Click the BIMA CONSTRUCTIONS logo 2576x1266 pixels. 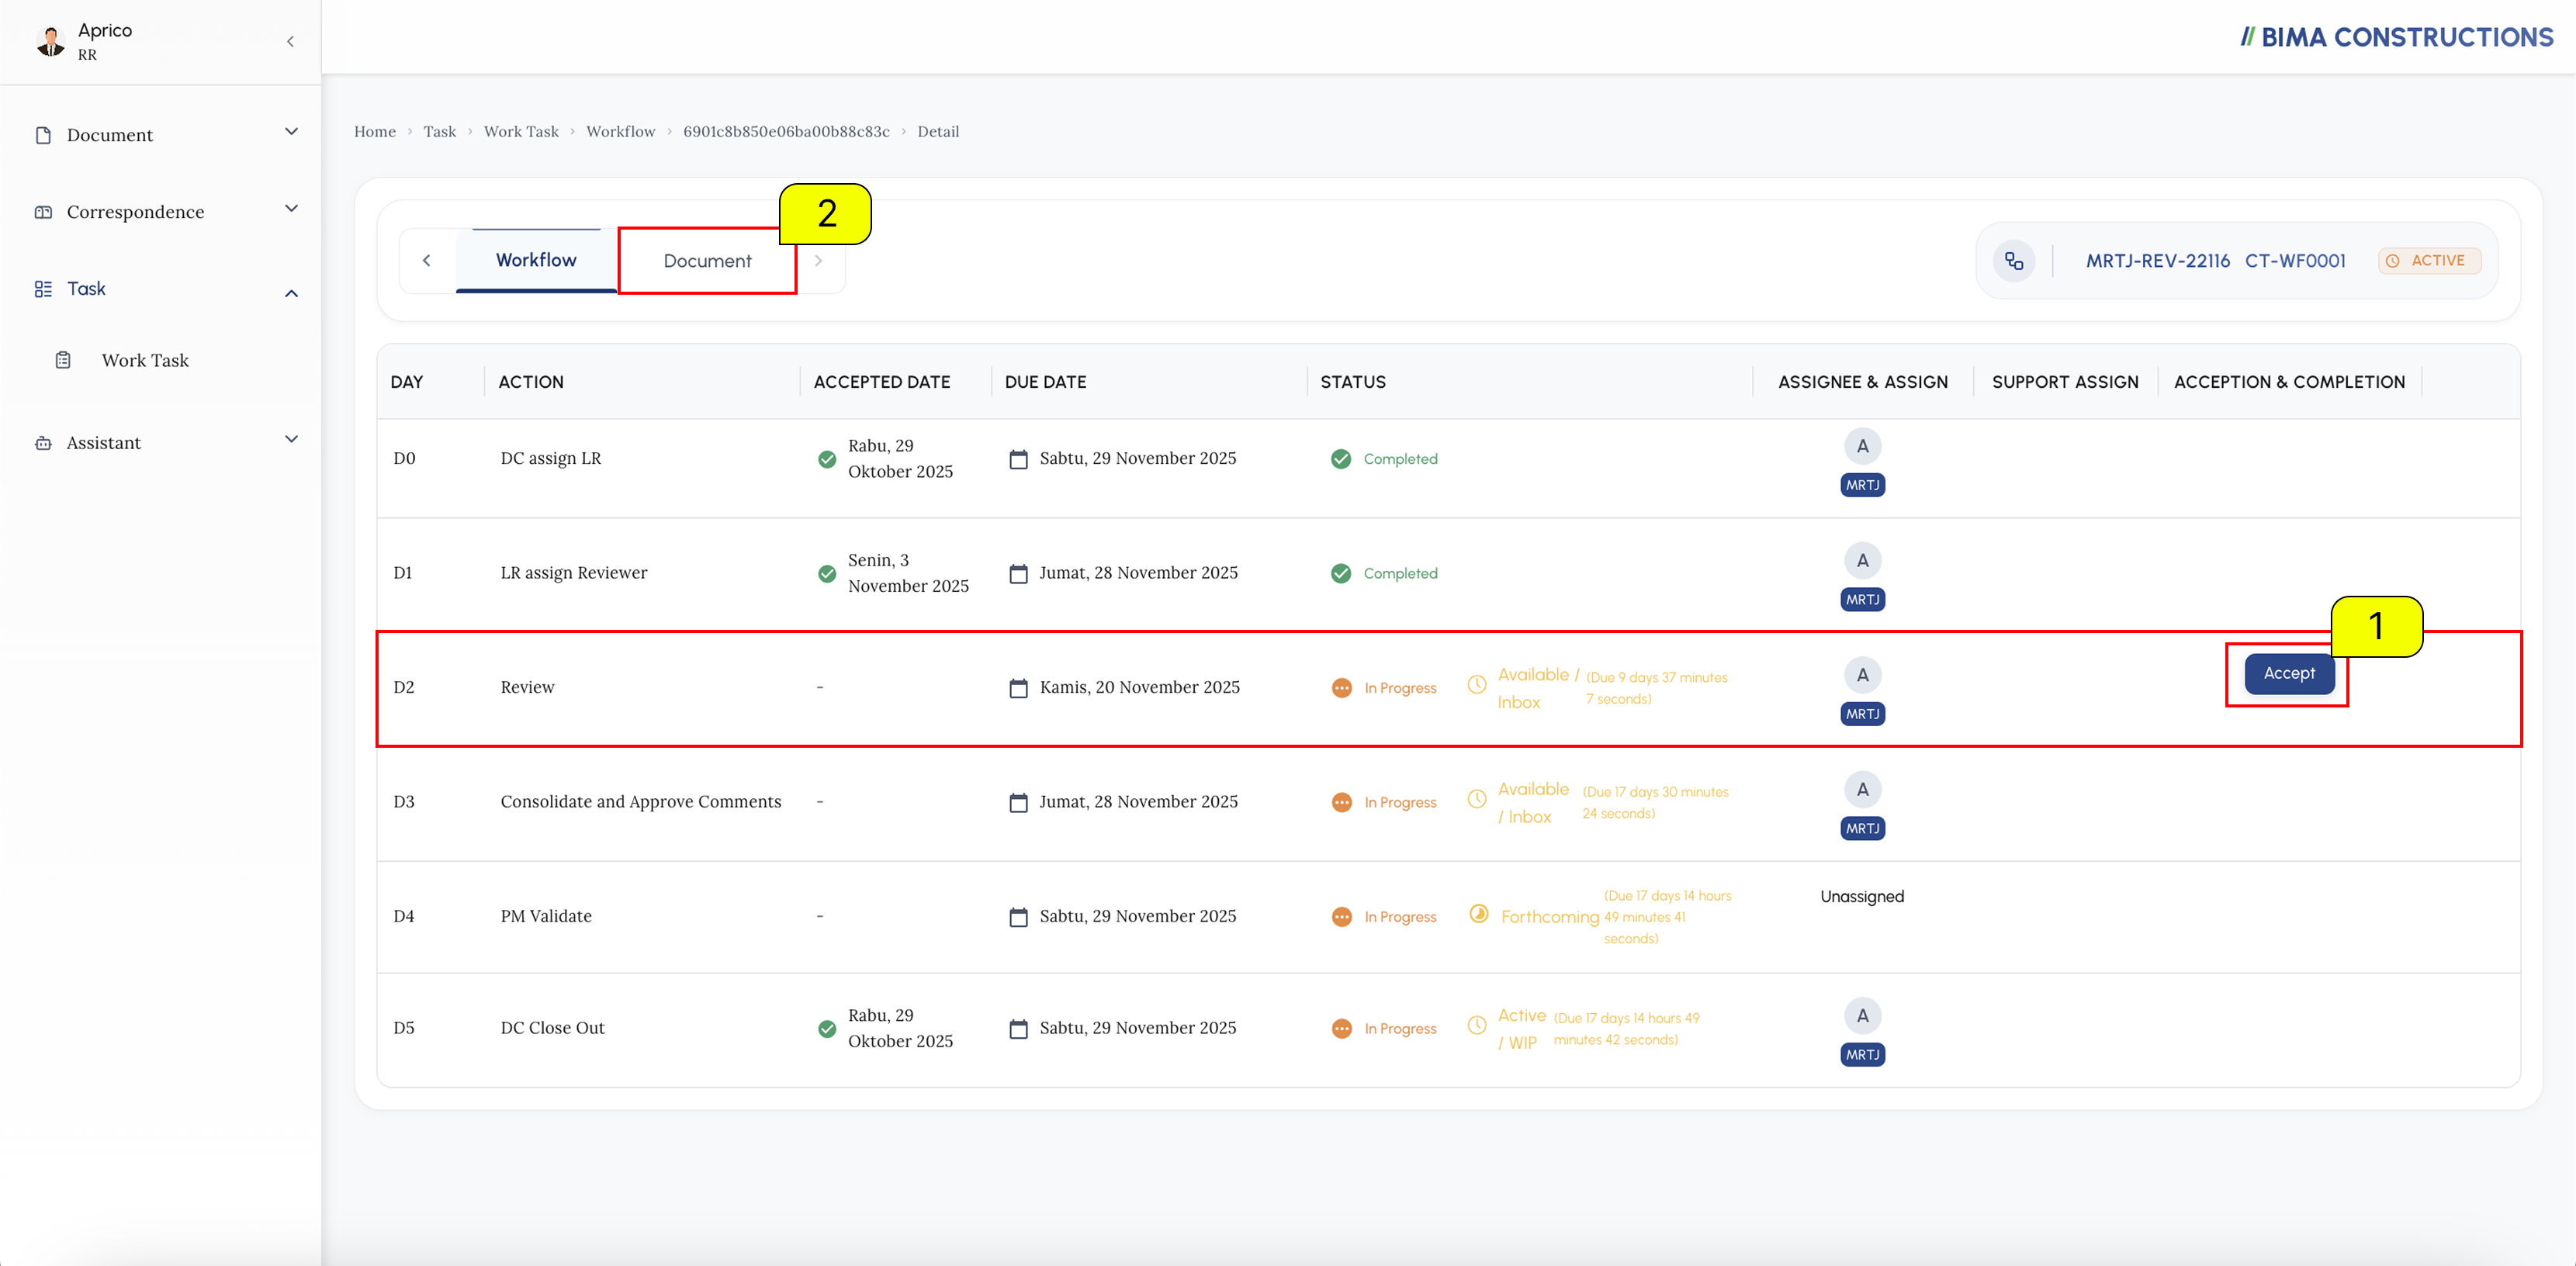[x=2396, y=38]
